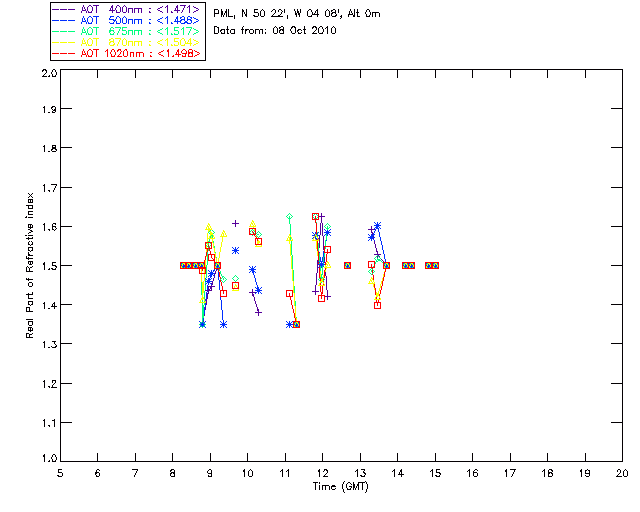Click the 'Time (GMT)' x-axis title
The image size is (640, 512).
click(340, 487)
